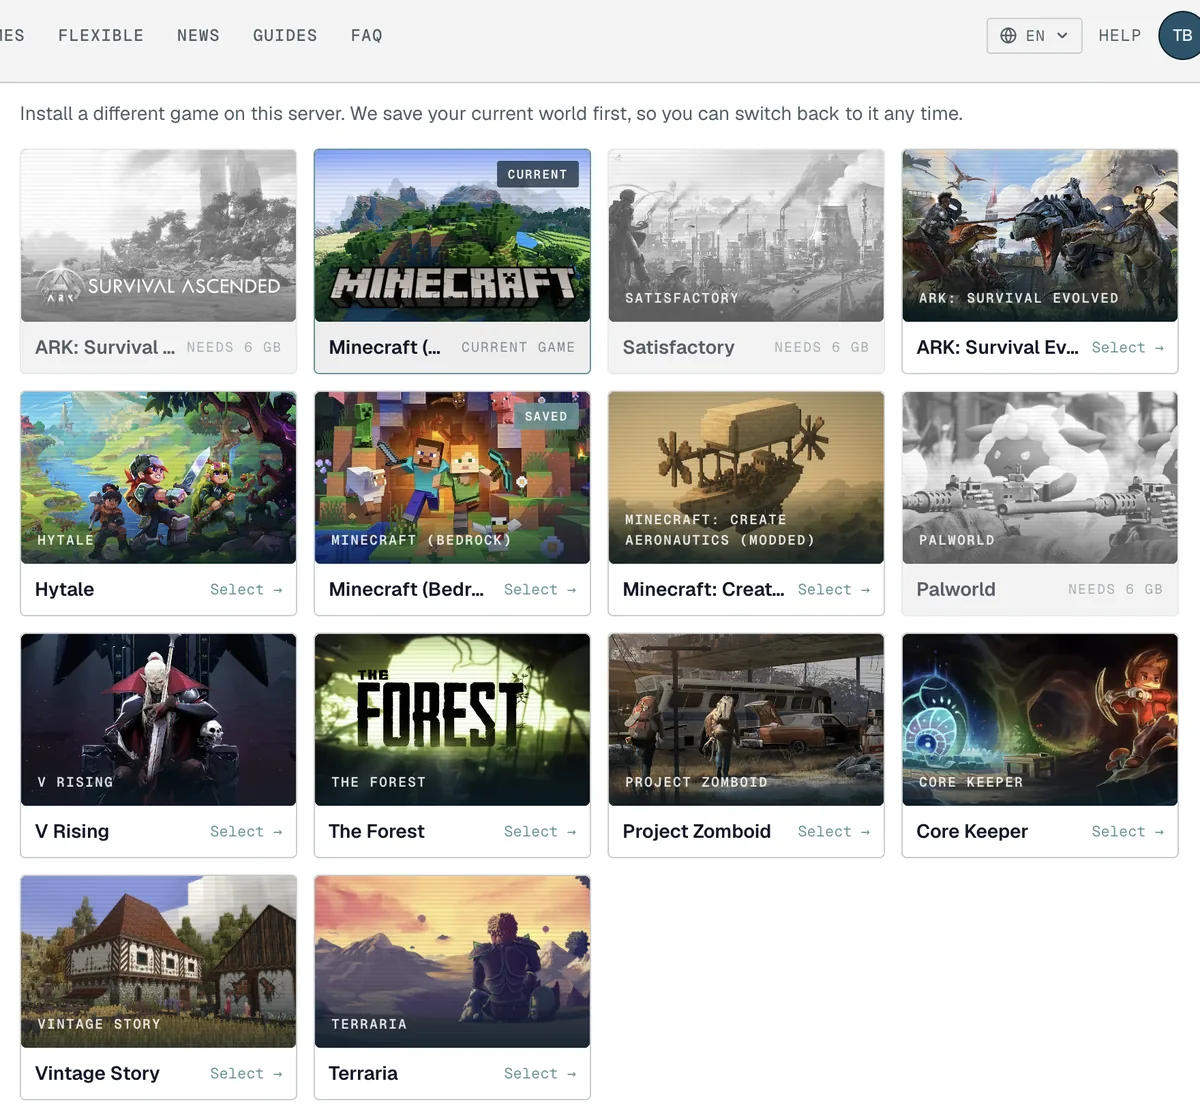Click Select for Minecraft (Bedrock)
This screenshot has height=1118, width=1200.
(x=540, y=589)
